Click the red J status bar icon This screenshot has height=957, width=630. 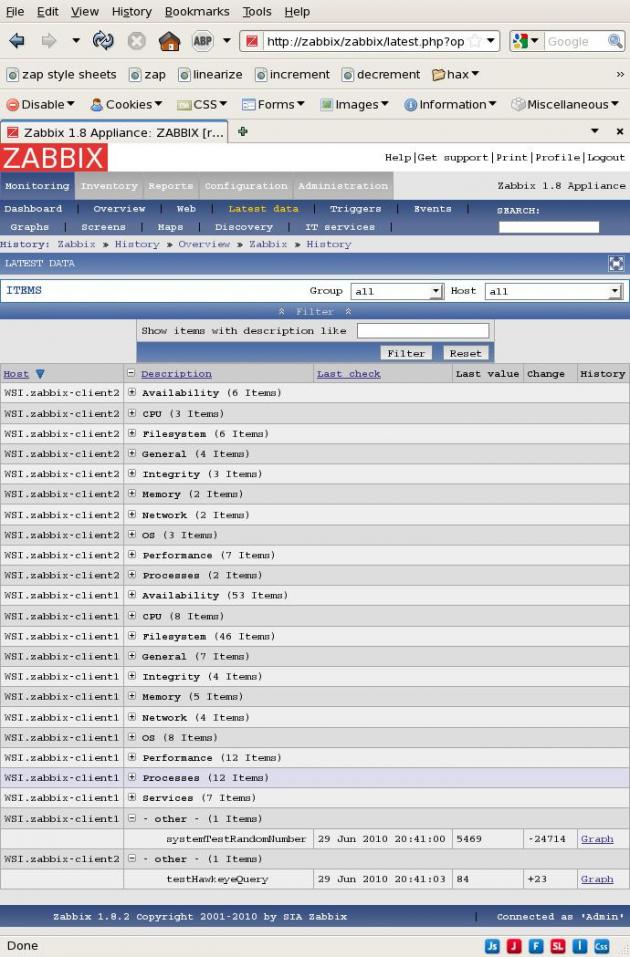514,945
